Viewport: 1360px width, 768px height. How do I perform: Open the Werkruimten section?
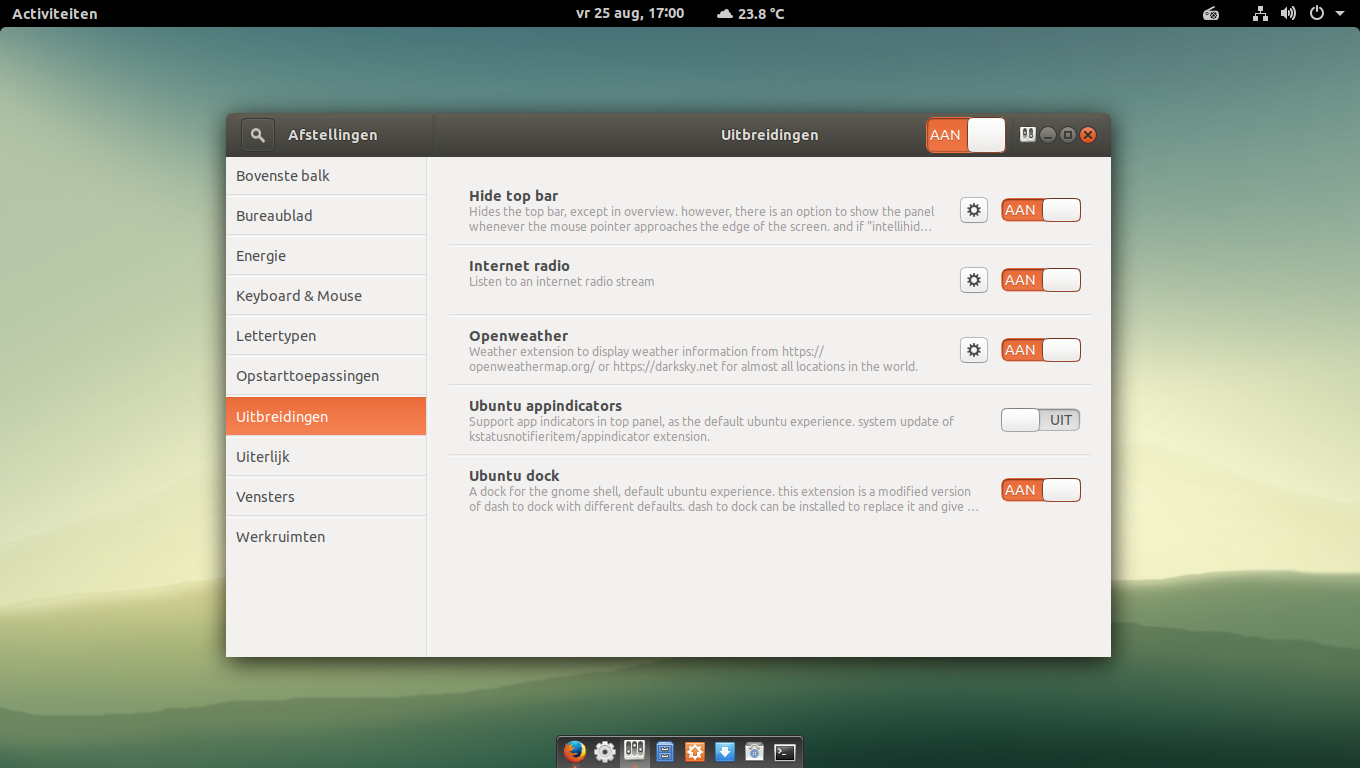point(326,536)
